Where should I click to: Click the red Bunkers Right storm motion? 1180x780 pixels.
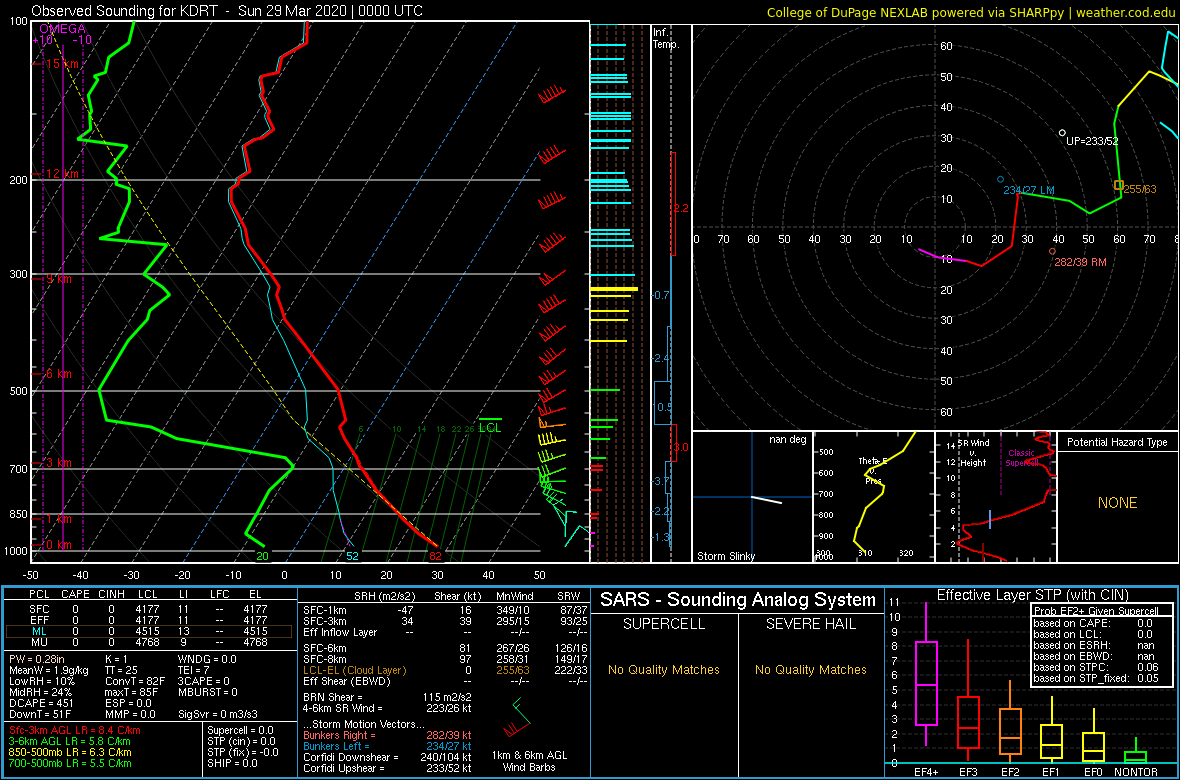pyautogui.click(x=387, y=735)
